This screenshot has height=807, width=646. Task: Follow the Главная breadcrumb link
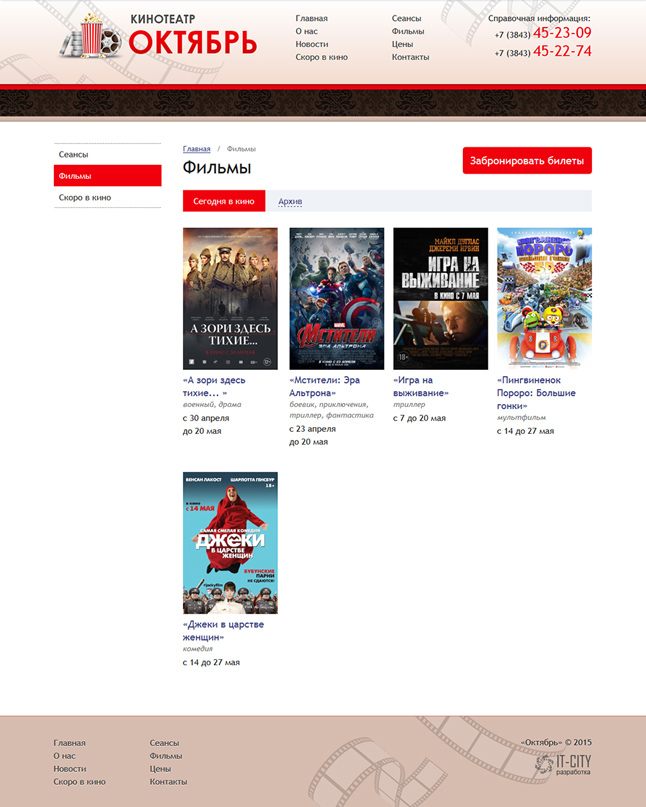pyautogui.click(x=197, y=149)
